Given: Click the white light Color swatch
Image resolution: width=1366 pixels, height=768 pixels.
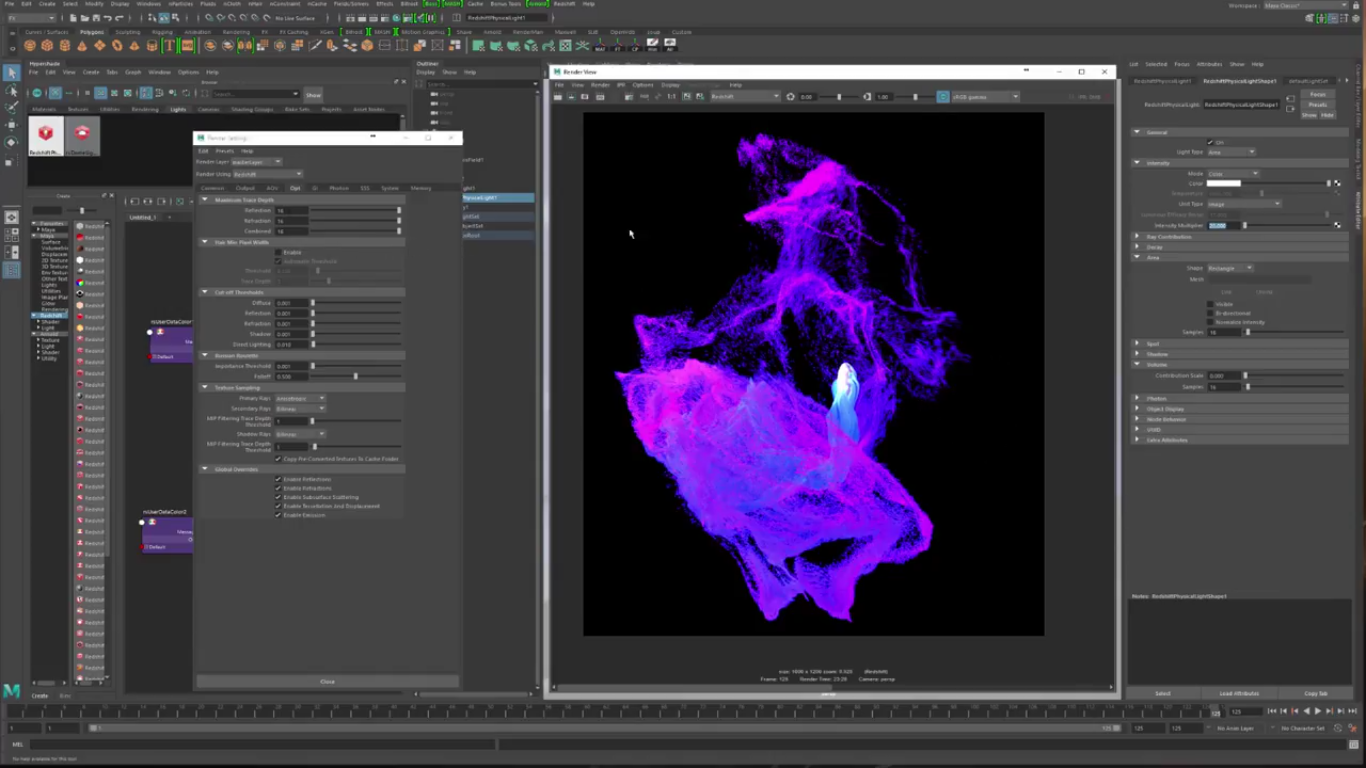Looking at the screenshot, I should click(x=1223, y=184).
